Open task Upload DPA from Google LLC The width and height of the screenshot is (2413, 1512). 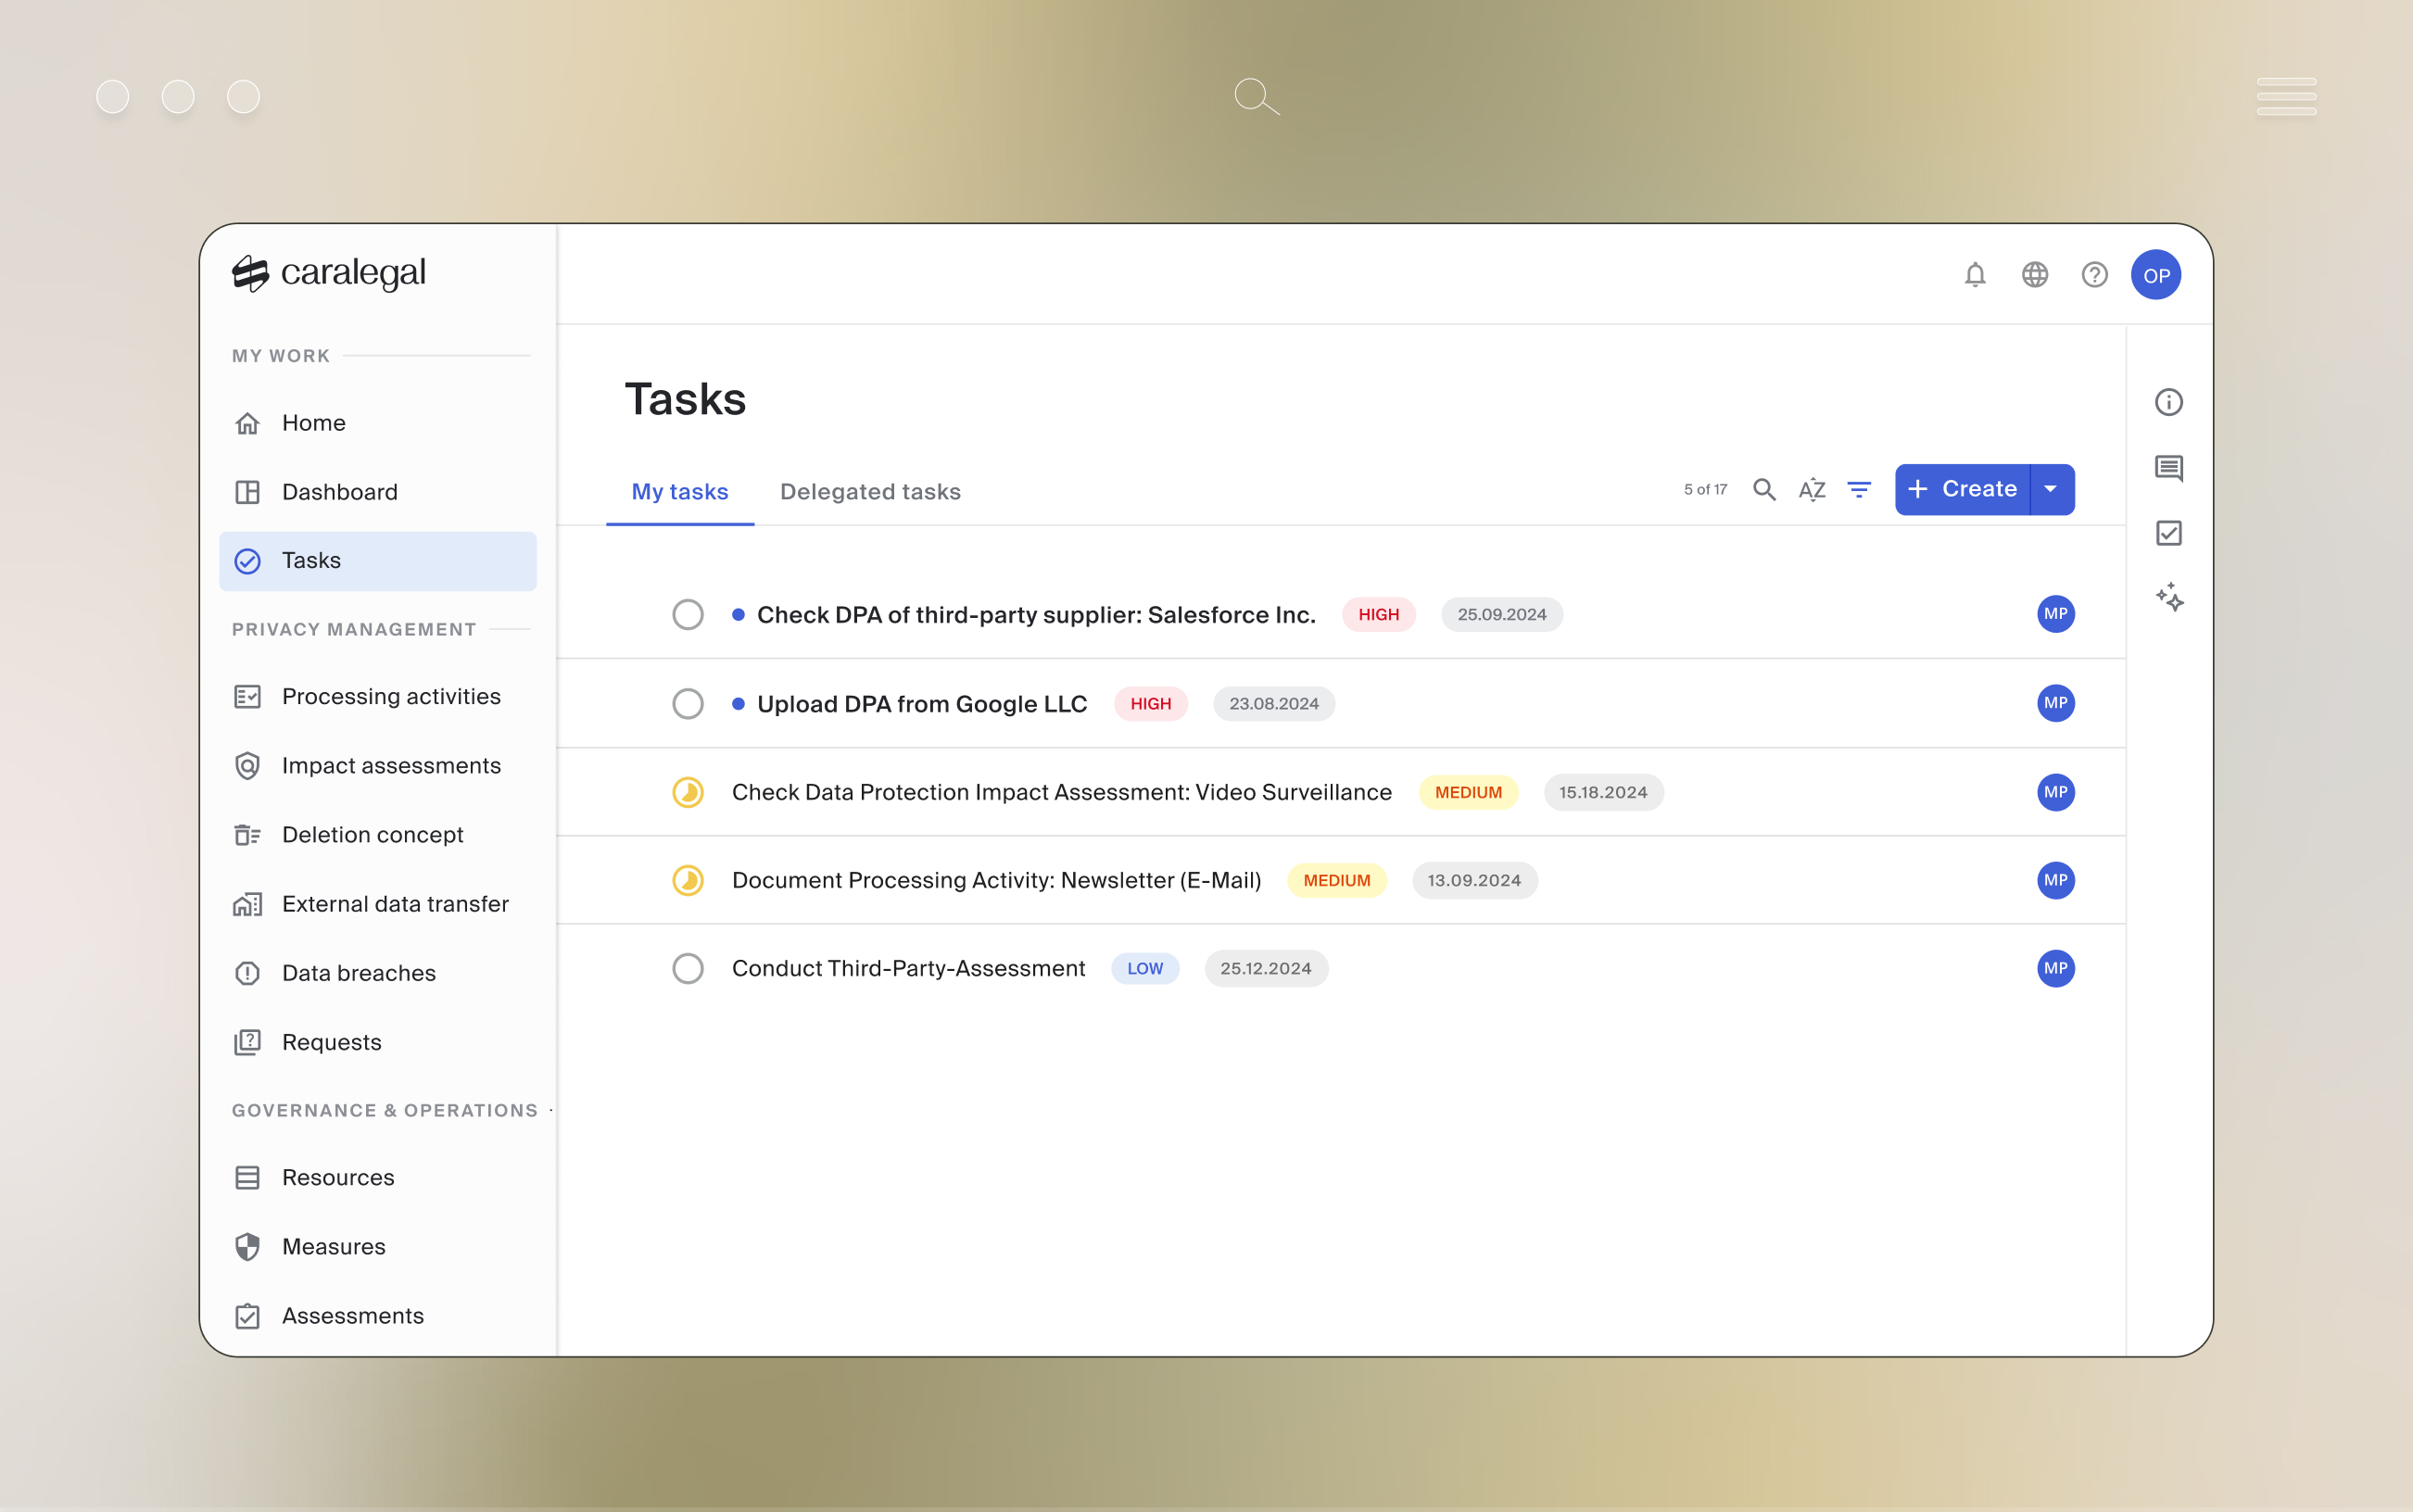pyautogui.click(x=921, y=704)
